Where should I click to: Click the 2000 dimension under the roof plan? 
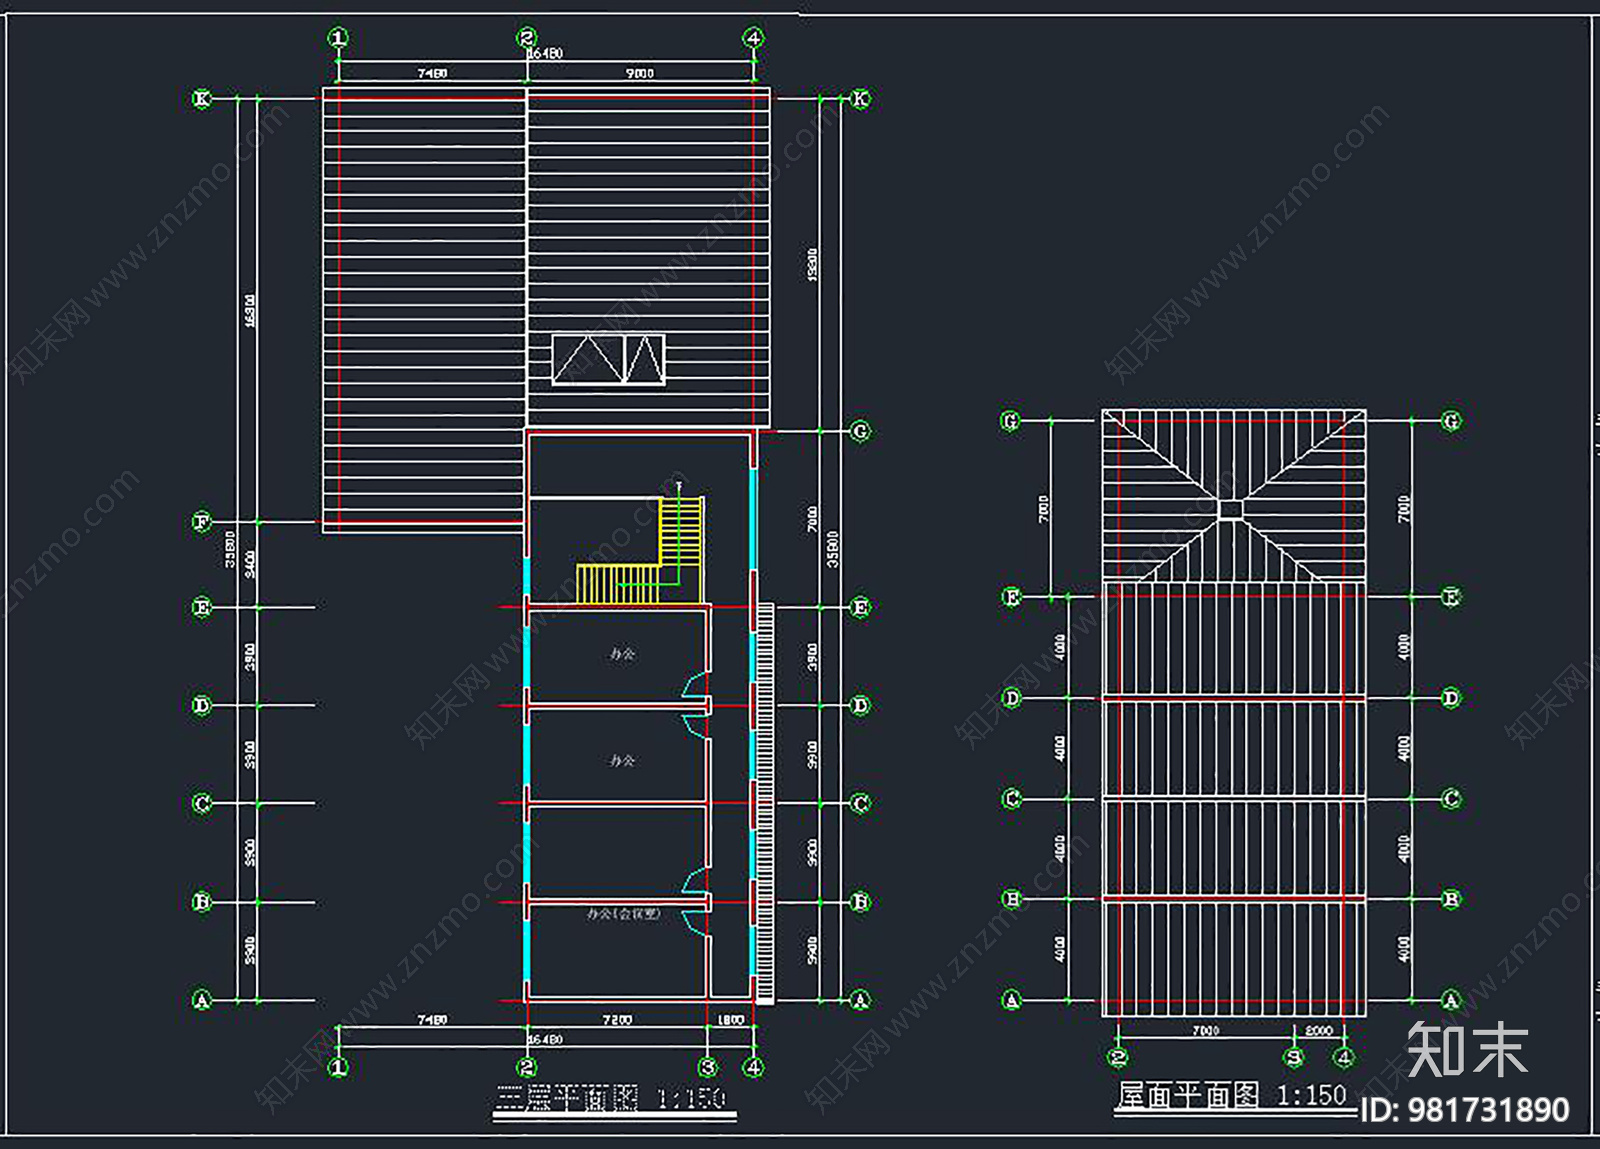tap(1318, 1030)
